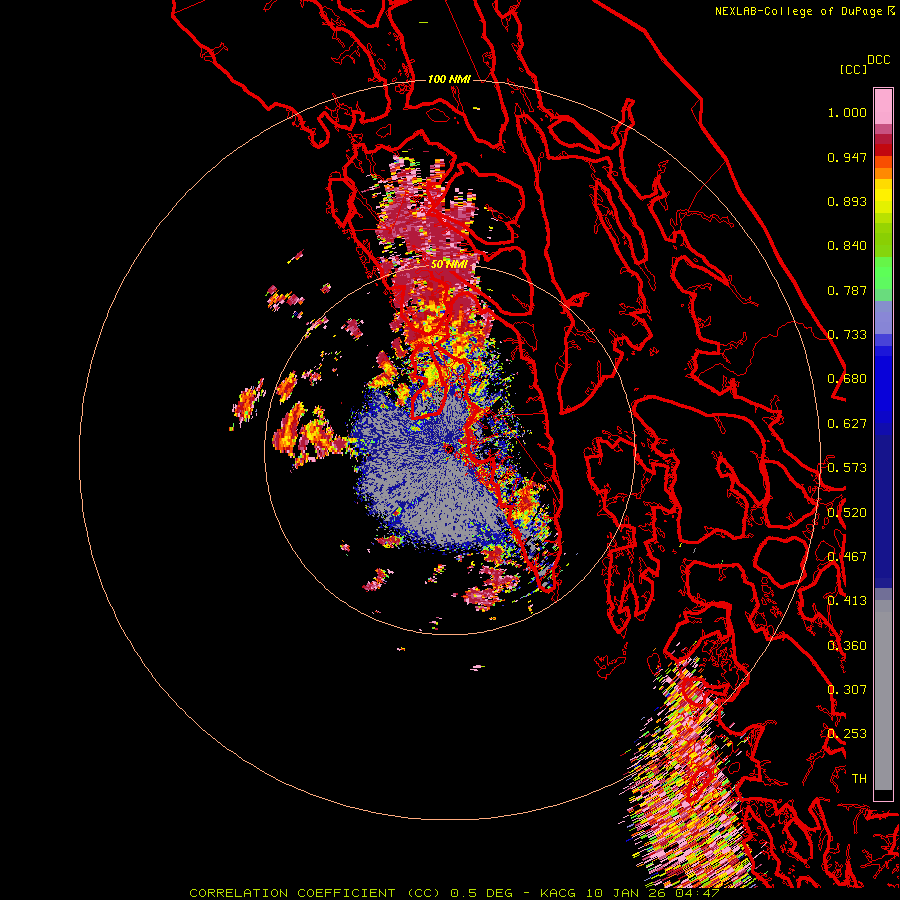Click the Correlation Coefficient caption at bottom
This screenshot has width=900, height=900.
click(455, 893)
